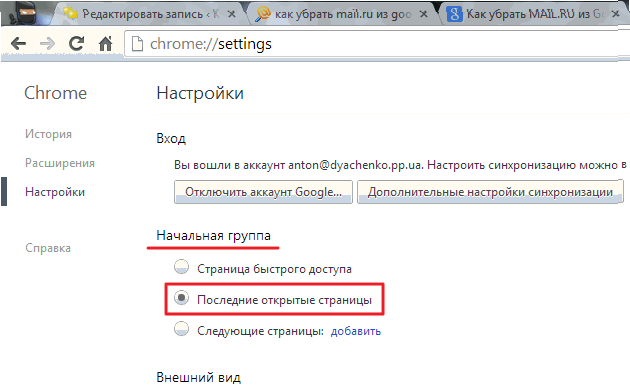Image resolution: width=630 pixels, height=392 pixels.
Task: Click favicon of 'Редактировать запись' tab
Action: point(70,14)
